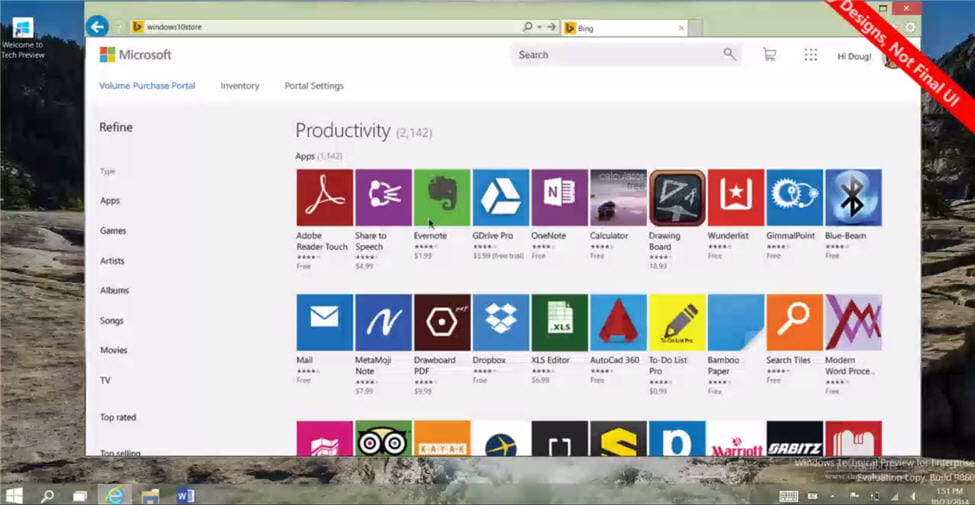The height and width of the screenshot is (505, 975).
Task: Select the Blue-Beam Bluetooth app icon
Action: pos(853,198)
